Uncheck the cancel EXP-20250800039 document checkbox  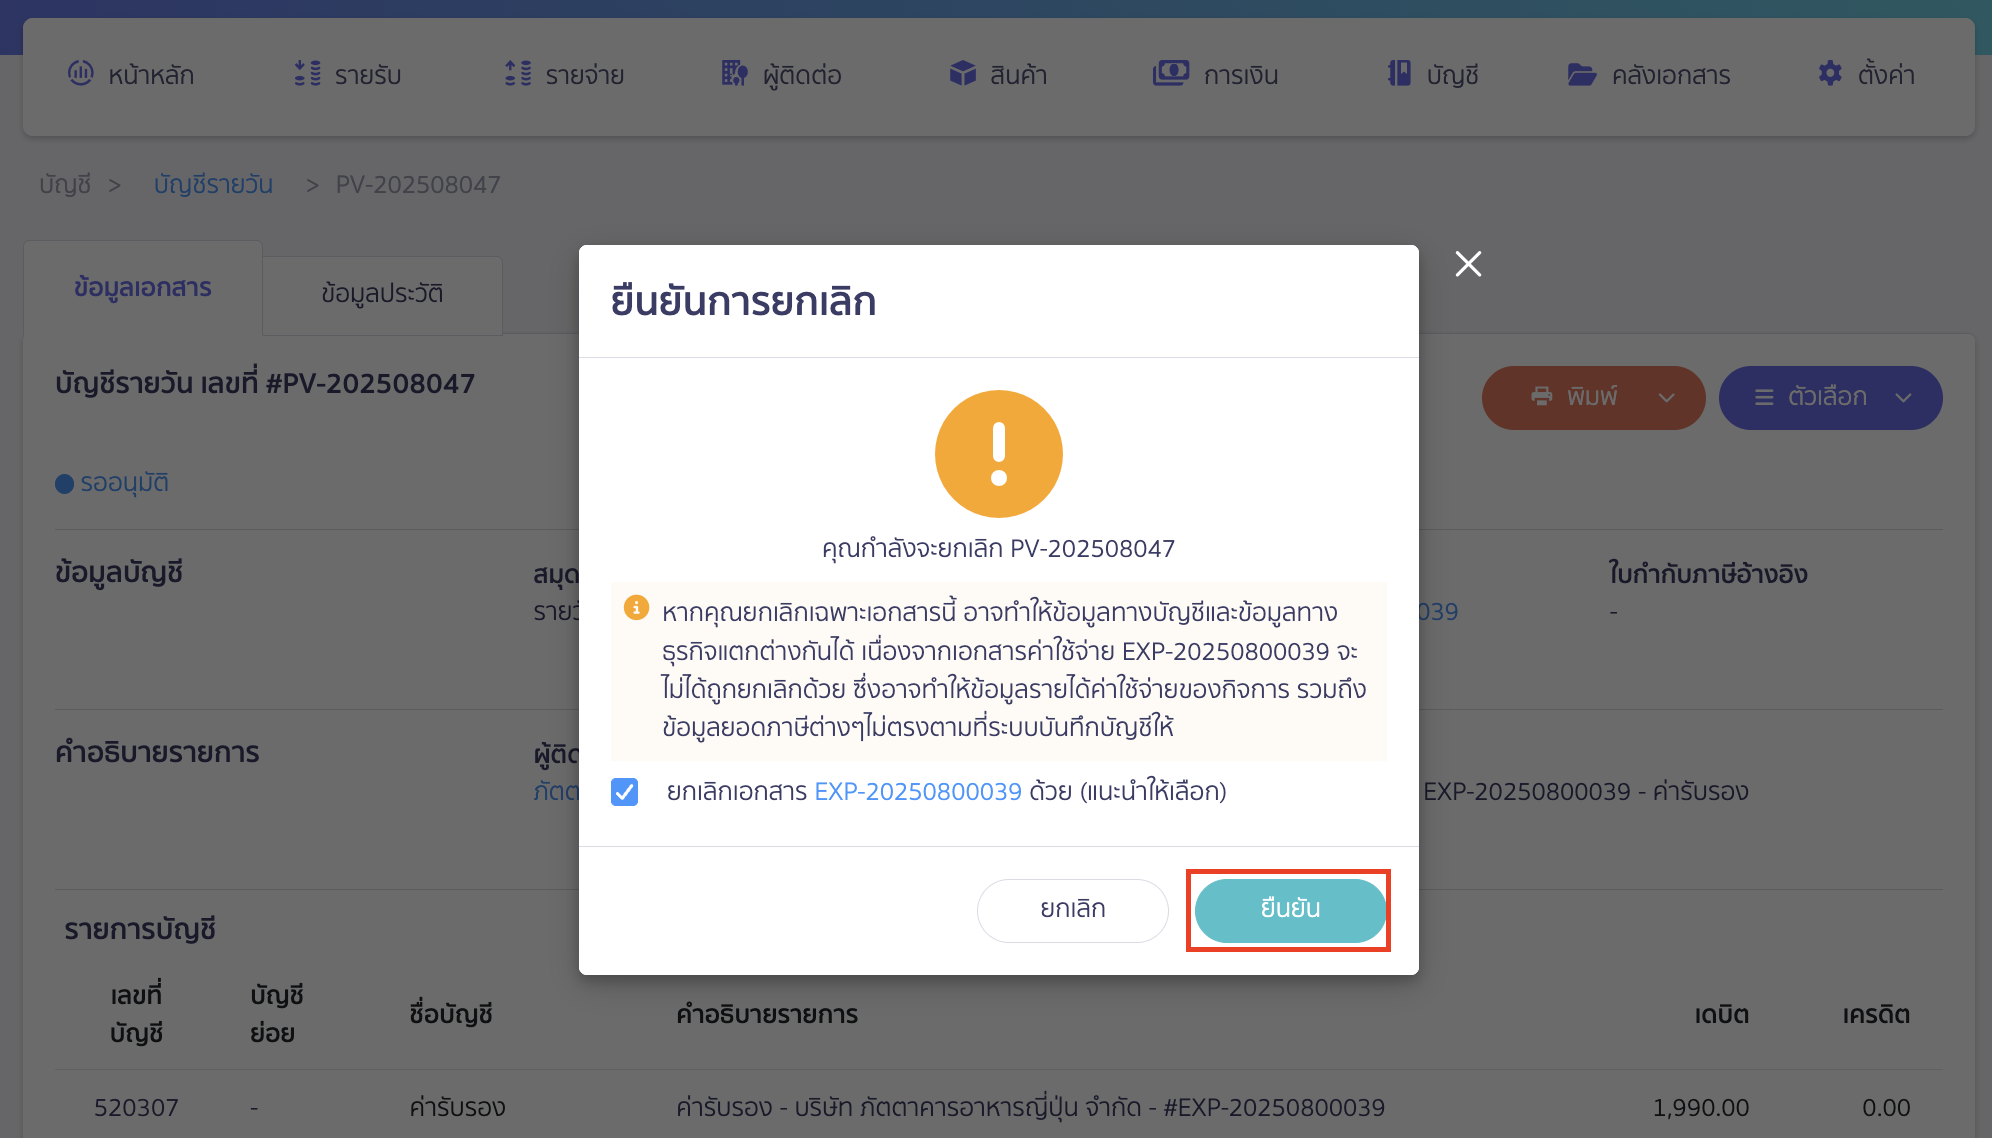pyautogui.click(x=625, y=792)
